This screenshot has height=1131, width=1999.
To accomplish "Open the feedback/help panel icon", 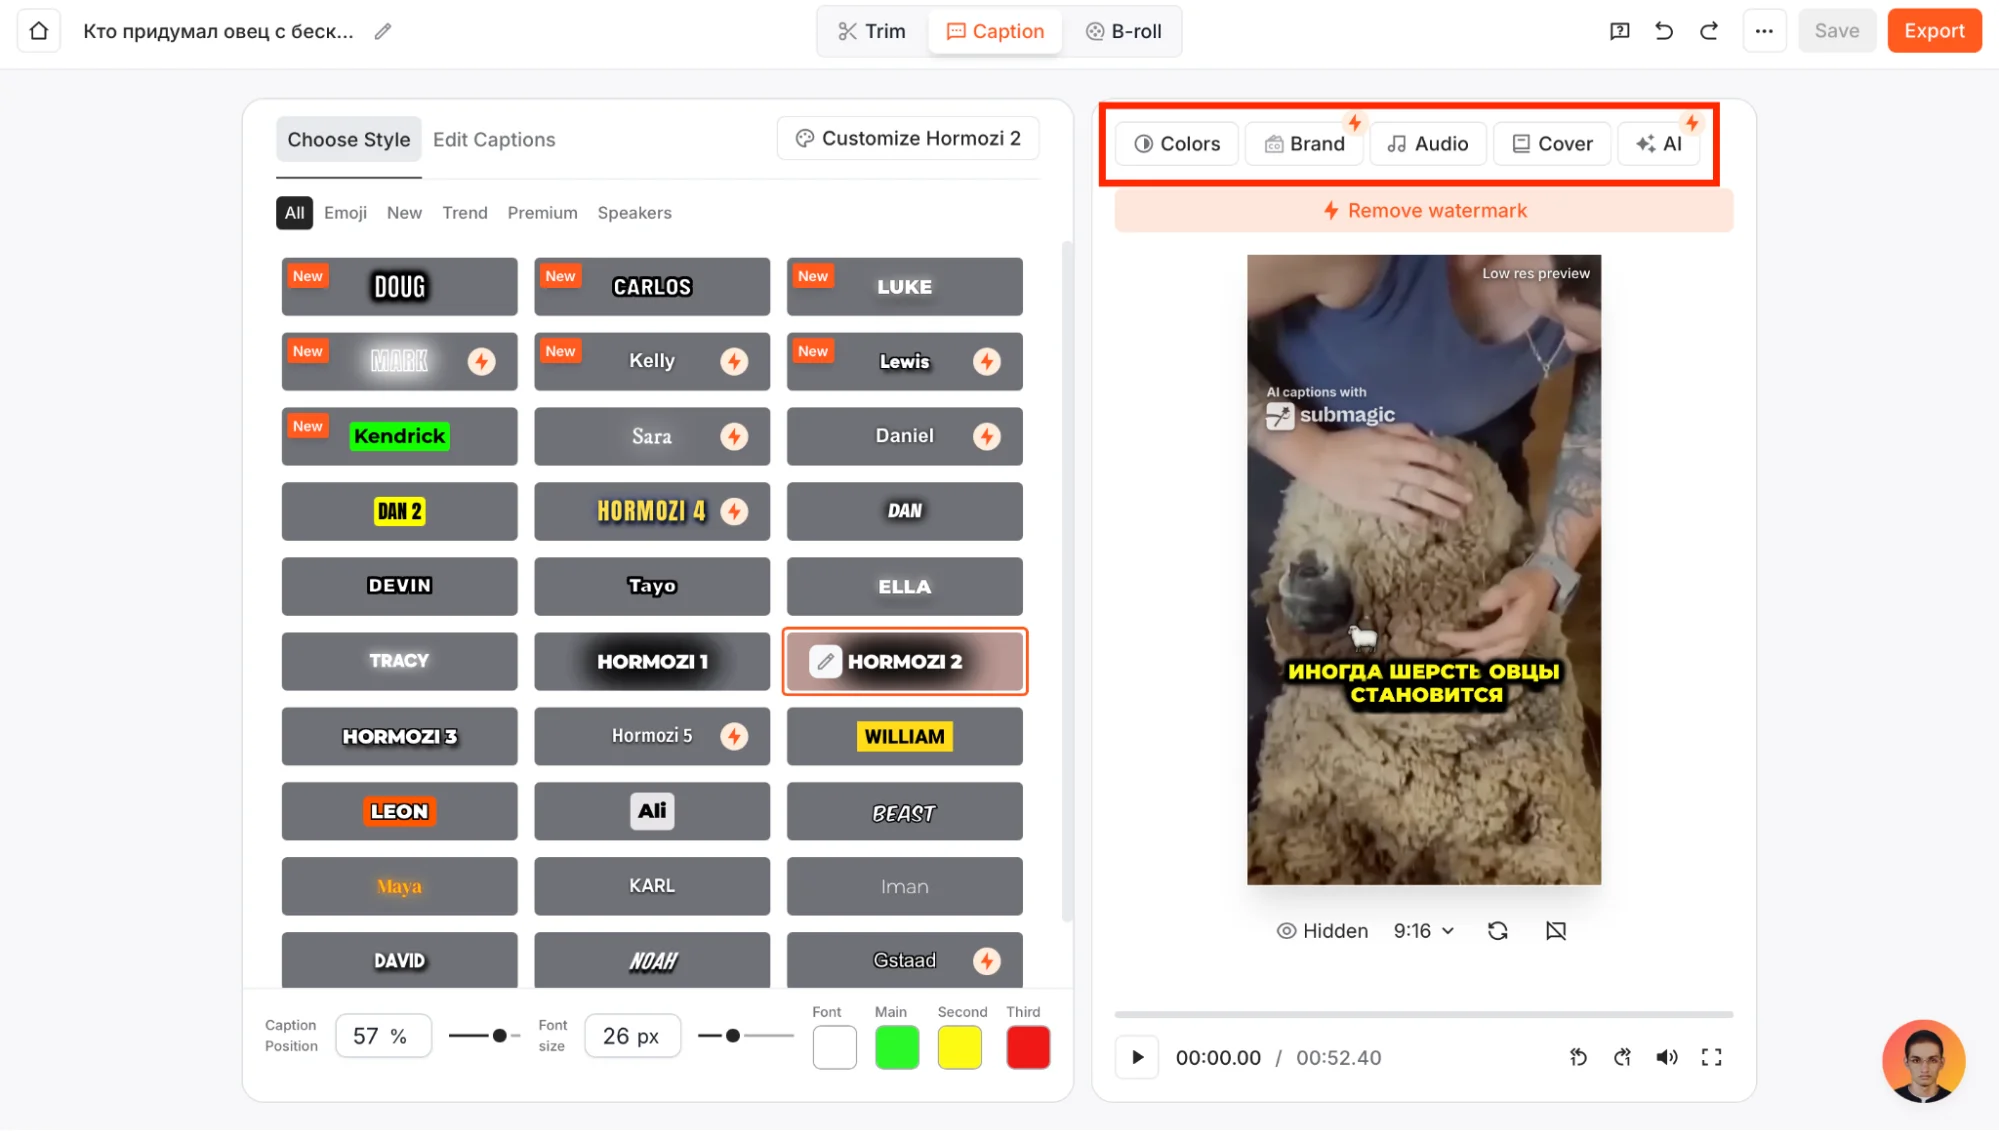I will click(1619, 31).
